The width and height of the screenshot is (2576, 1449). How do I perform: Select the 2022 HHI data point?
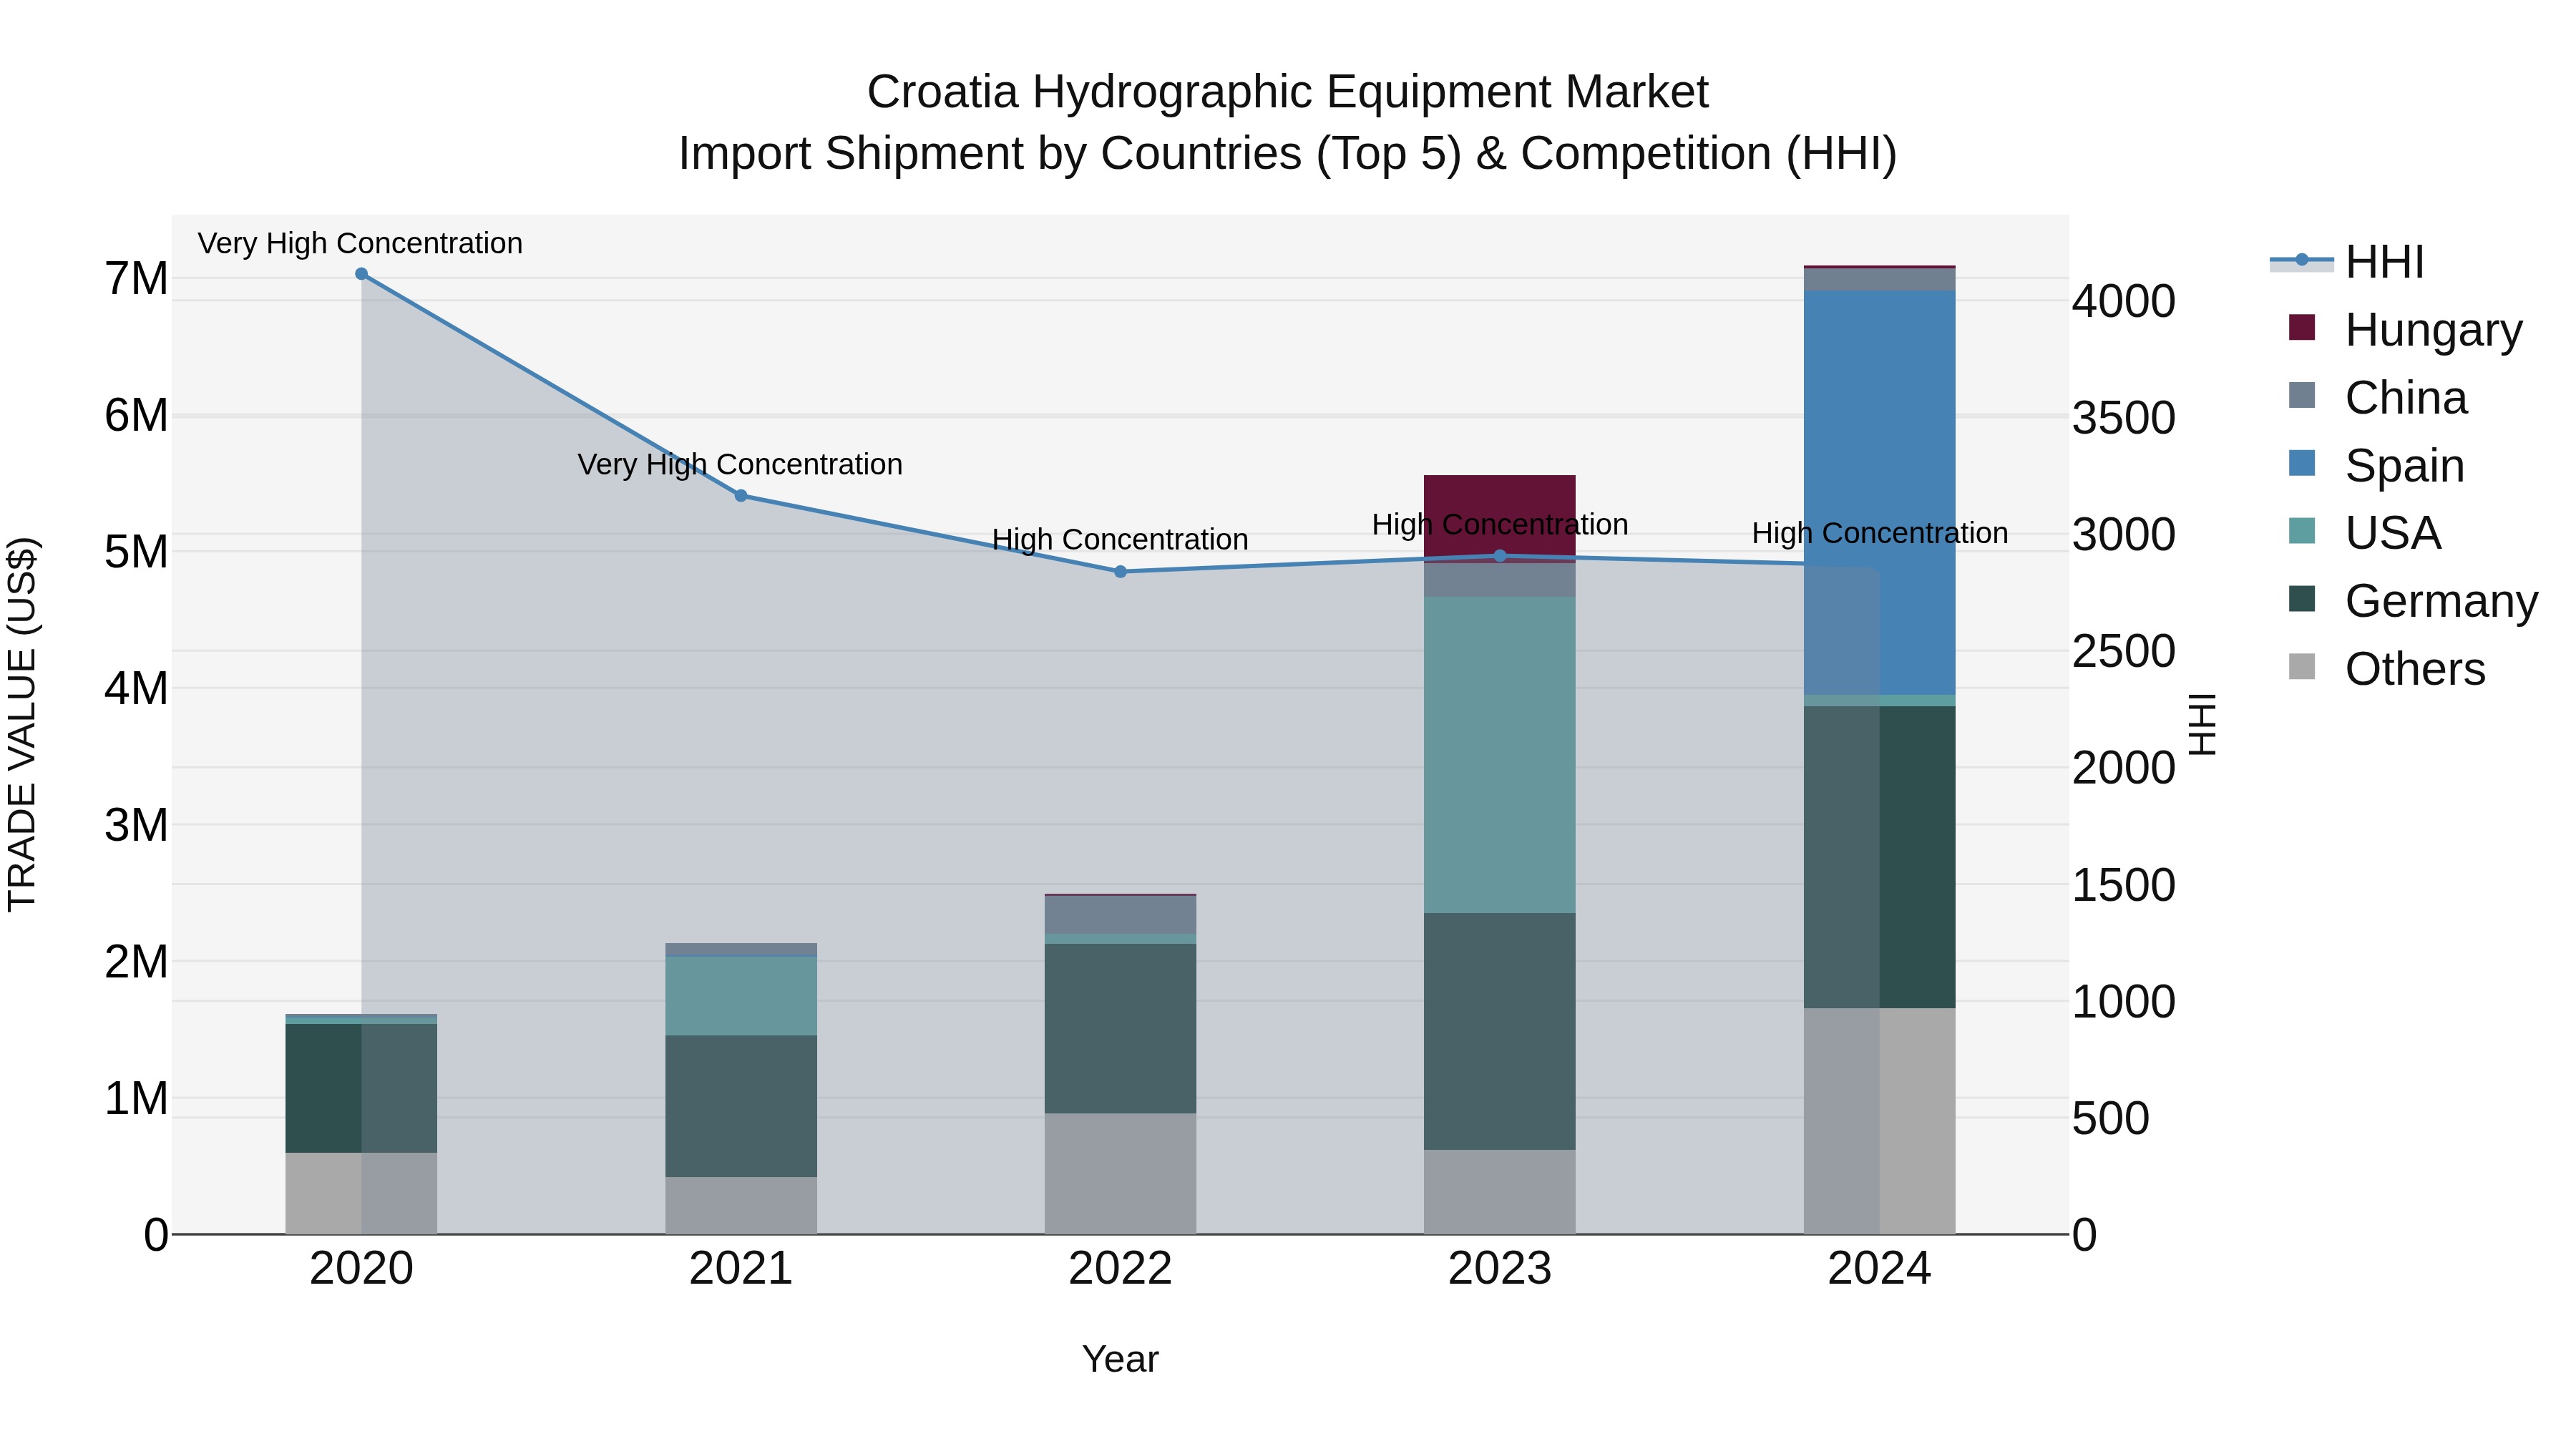pos(1120,572)
